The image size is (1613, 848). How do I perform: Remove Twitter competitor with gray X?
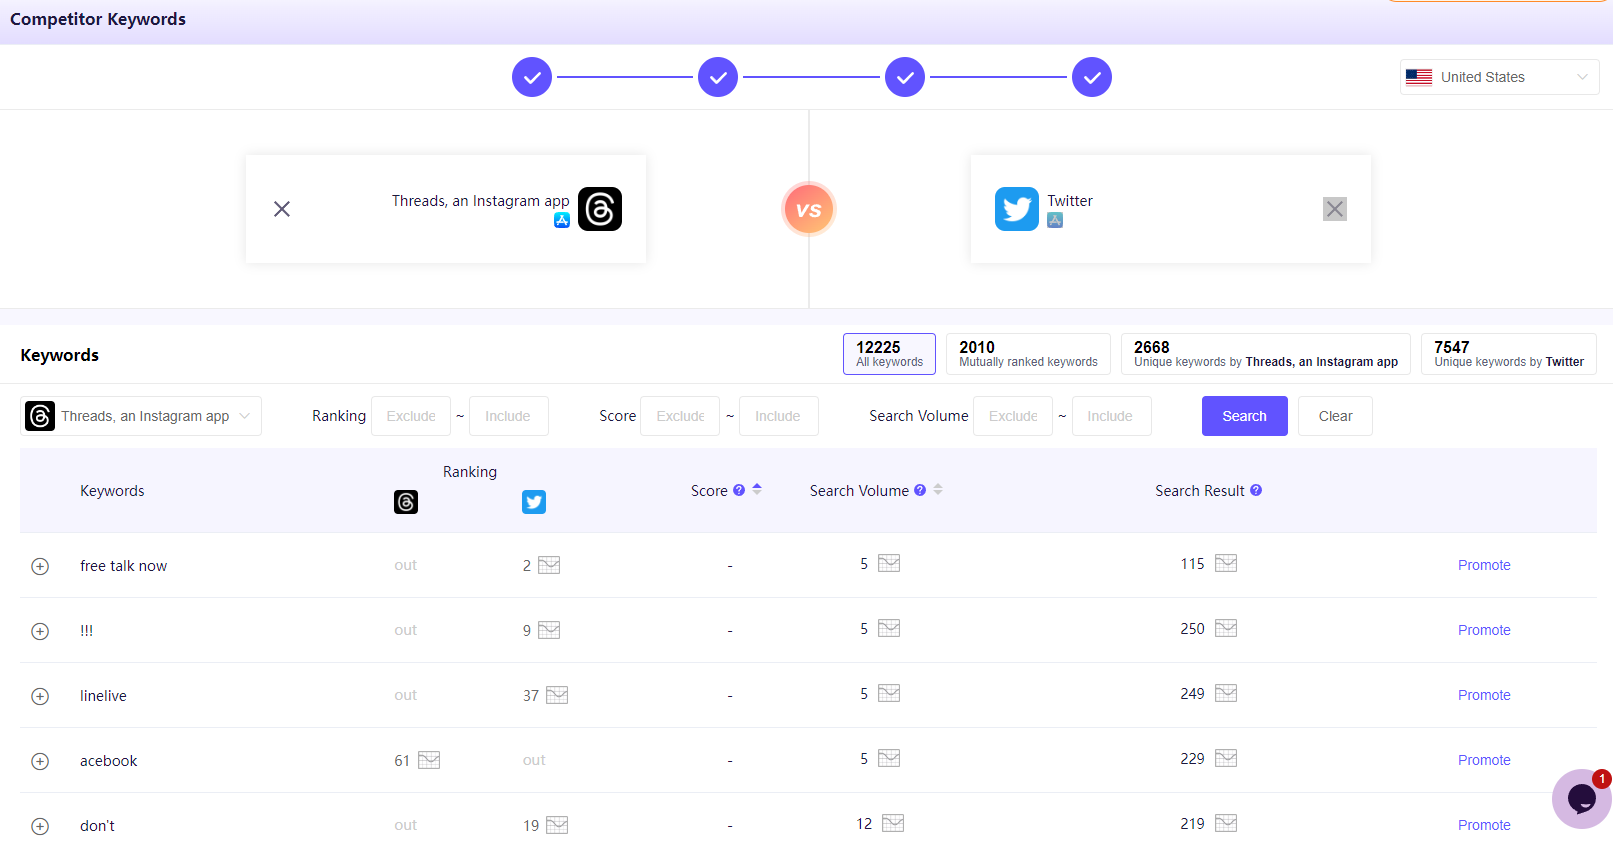[x=1335, y=209]
